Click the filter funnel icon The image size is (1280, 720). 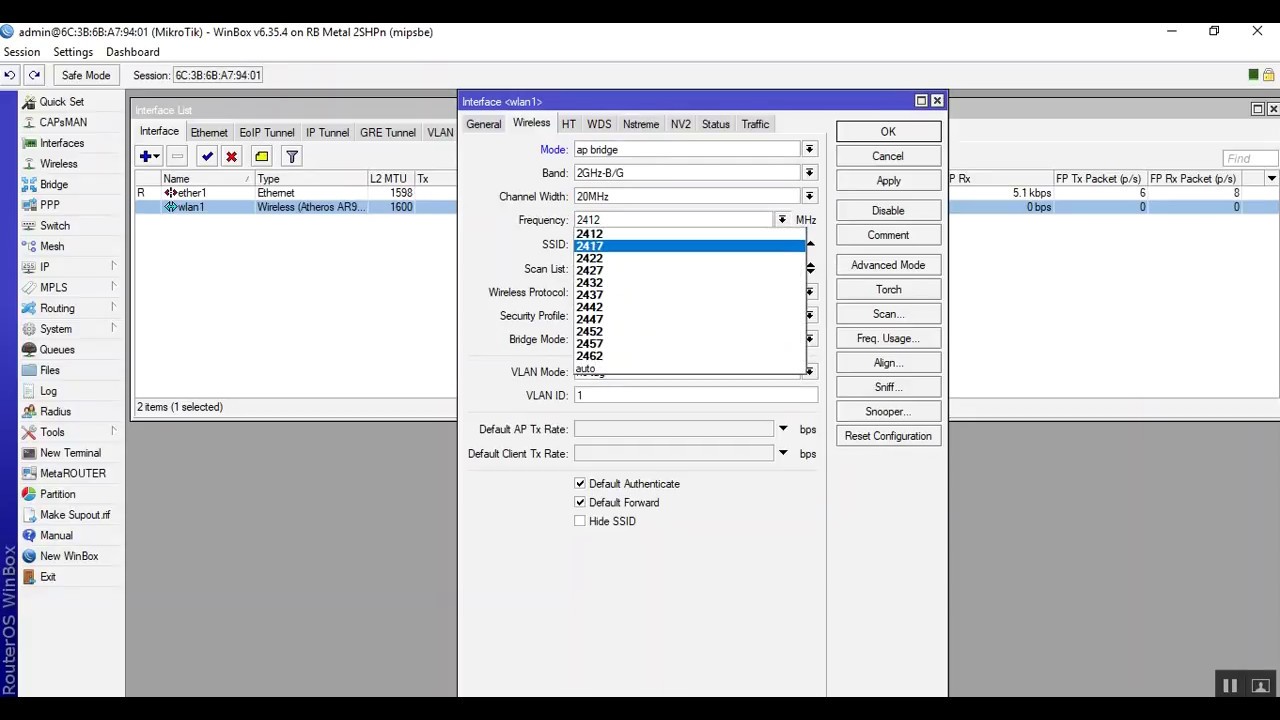tap(291, 156)
